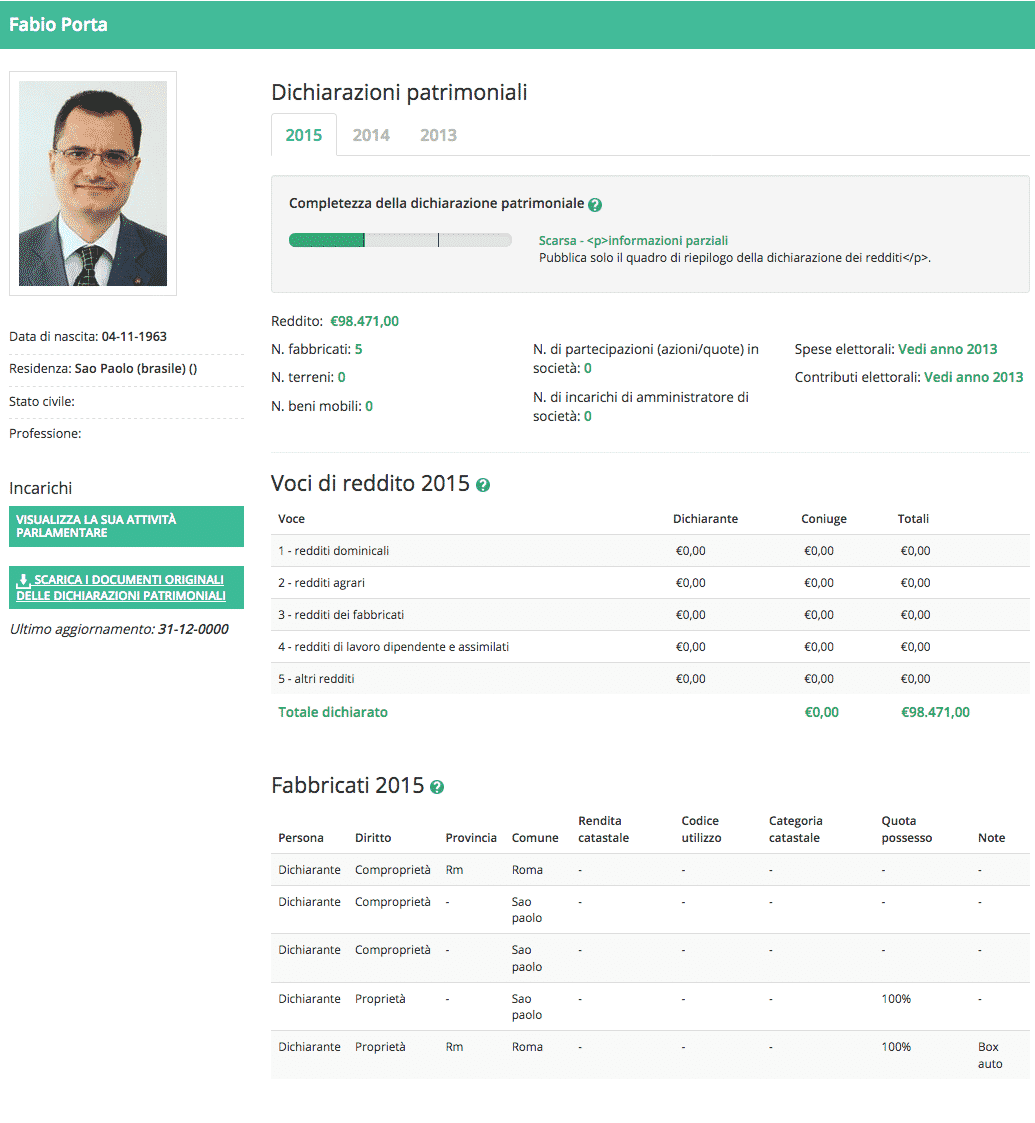Image resolution: width=1035 pixels, height=1123 pixels.
Task: Download original documents delle dichiarazioni patrimoniali
Action: (126, 587)
